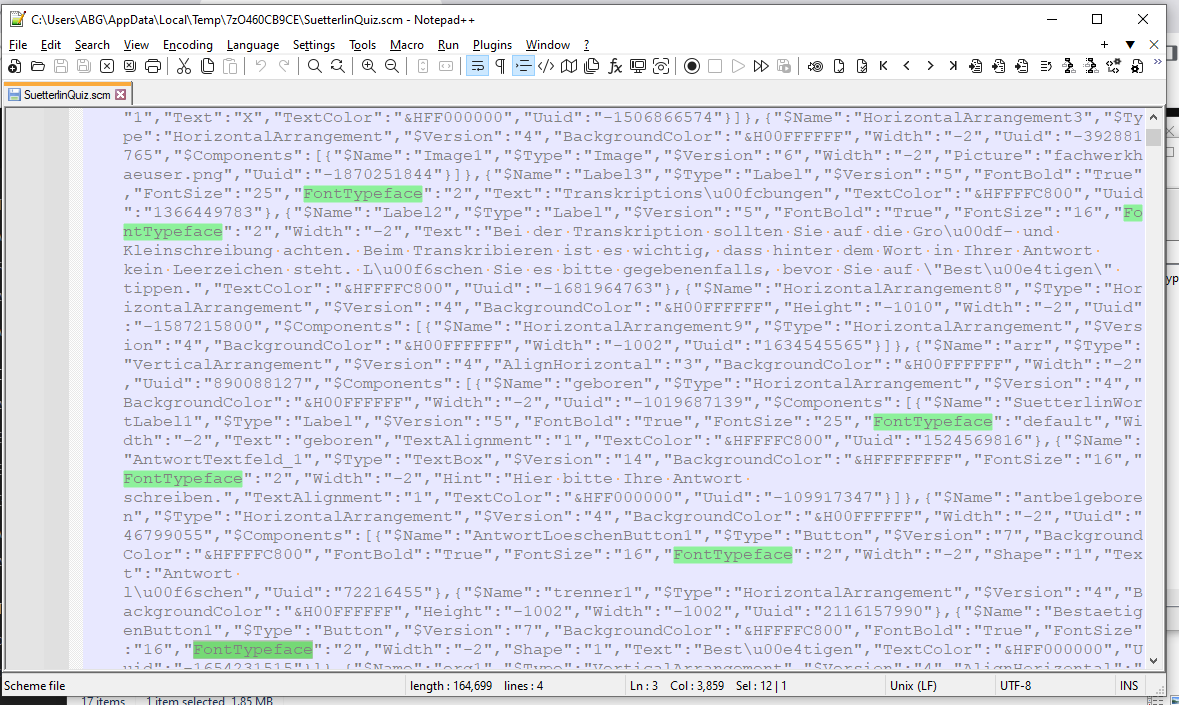Open the Document Map panel icon
This screenshot has height=705, width=1179.
point(569,66)
